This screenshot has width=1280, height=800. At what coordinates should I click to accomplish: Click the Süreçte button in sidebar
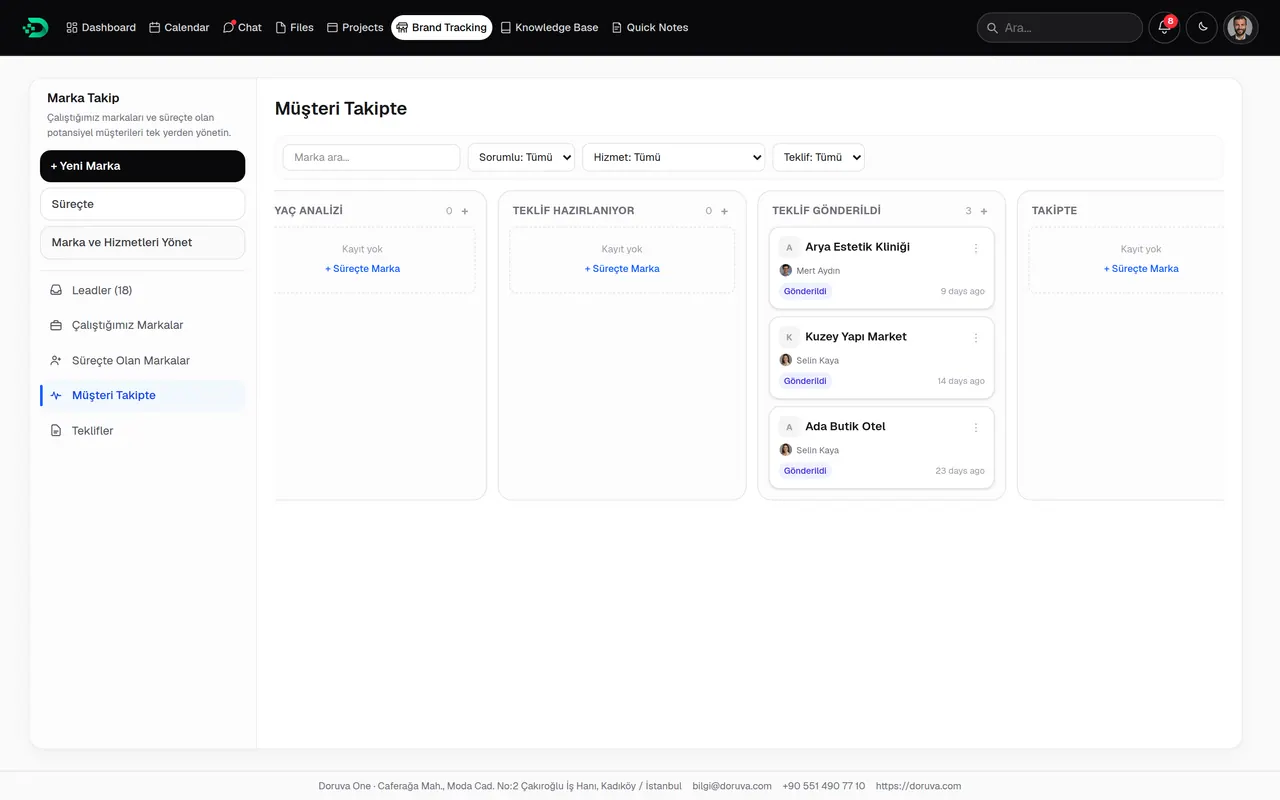(142, 204)
